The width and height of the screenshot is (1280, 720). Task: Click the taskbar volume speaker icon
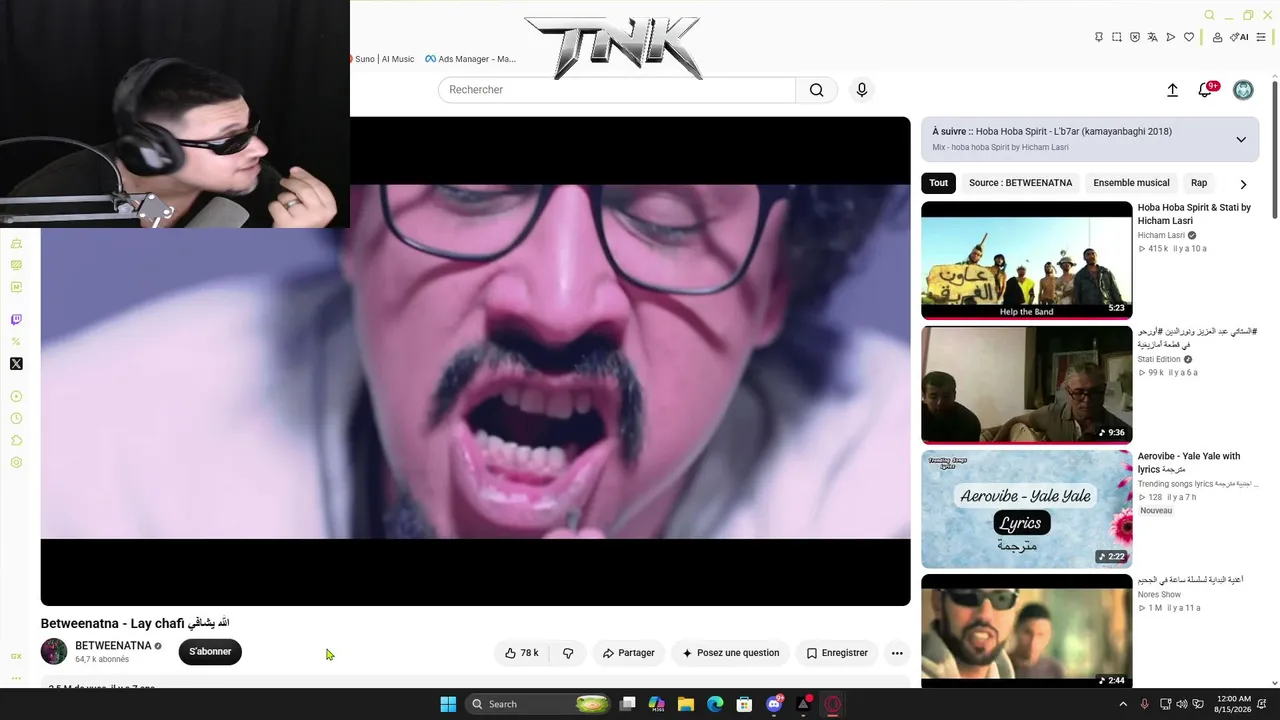tap(1182, 704)
